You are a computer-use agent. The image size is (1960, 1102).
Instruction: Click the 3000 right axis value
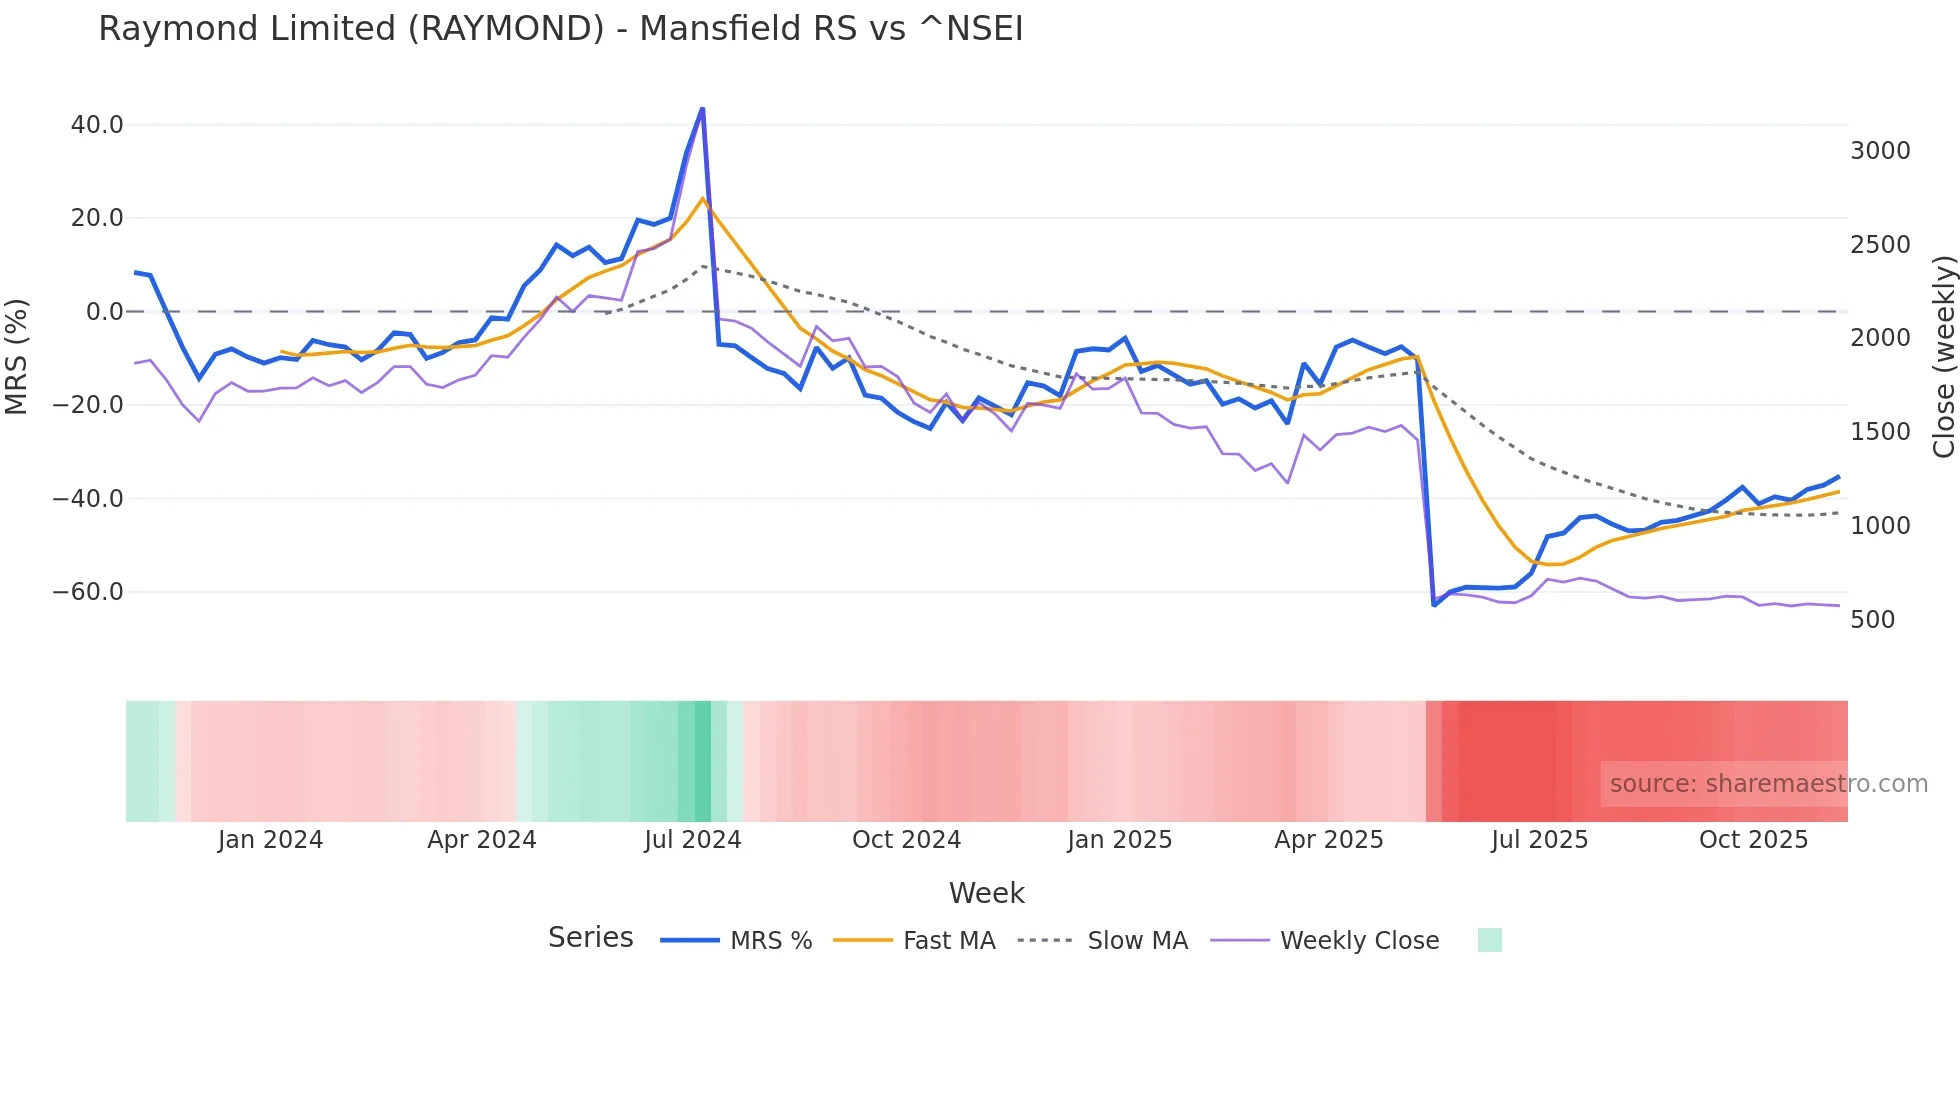click(1880, 151)
